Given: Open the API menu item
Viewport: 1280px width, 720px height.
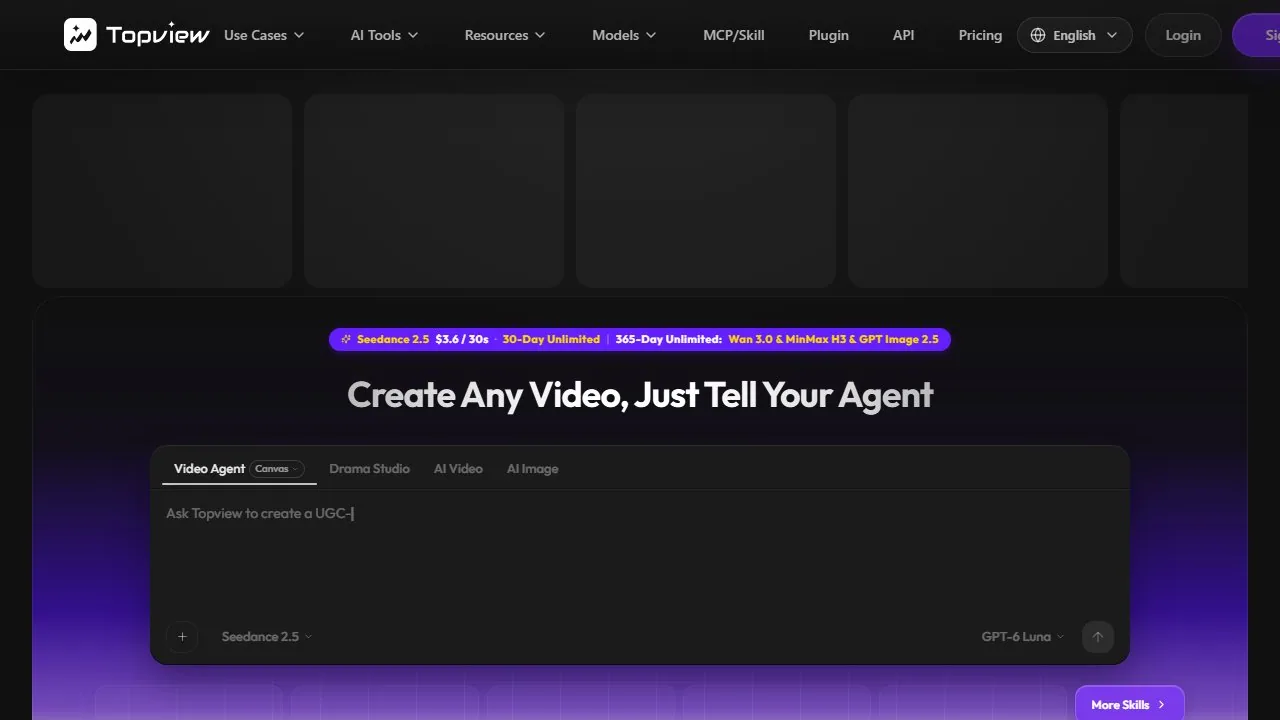Looking at the screenshot, I should [x=904, y=35].
